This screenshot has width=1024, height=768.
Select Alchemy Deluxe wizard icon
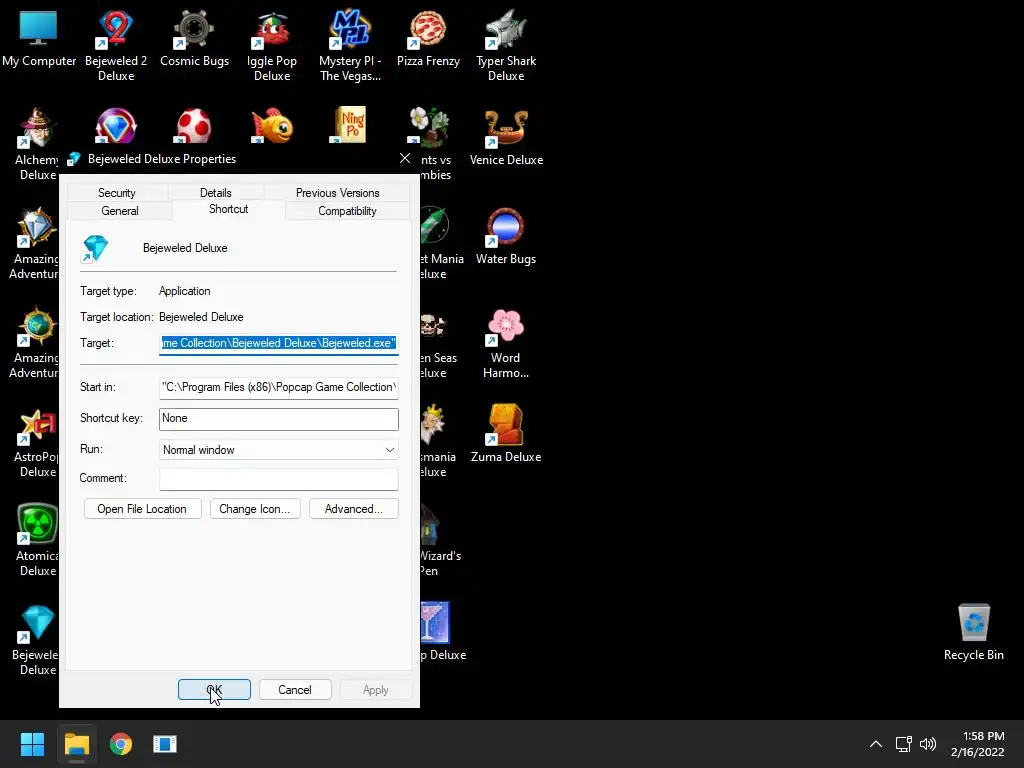point(37,127)
